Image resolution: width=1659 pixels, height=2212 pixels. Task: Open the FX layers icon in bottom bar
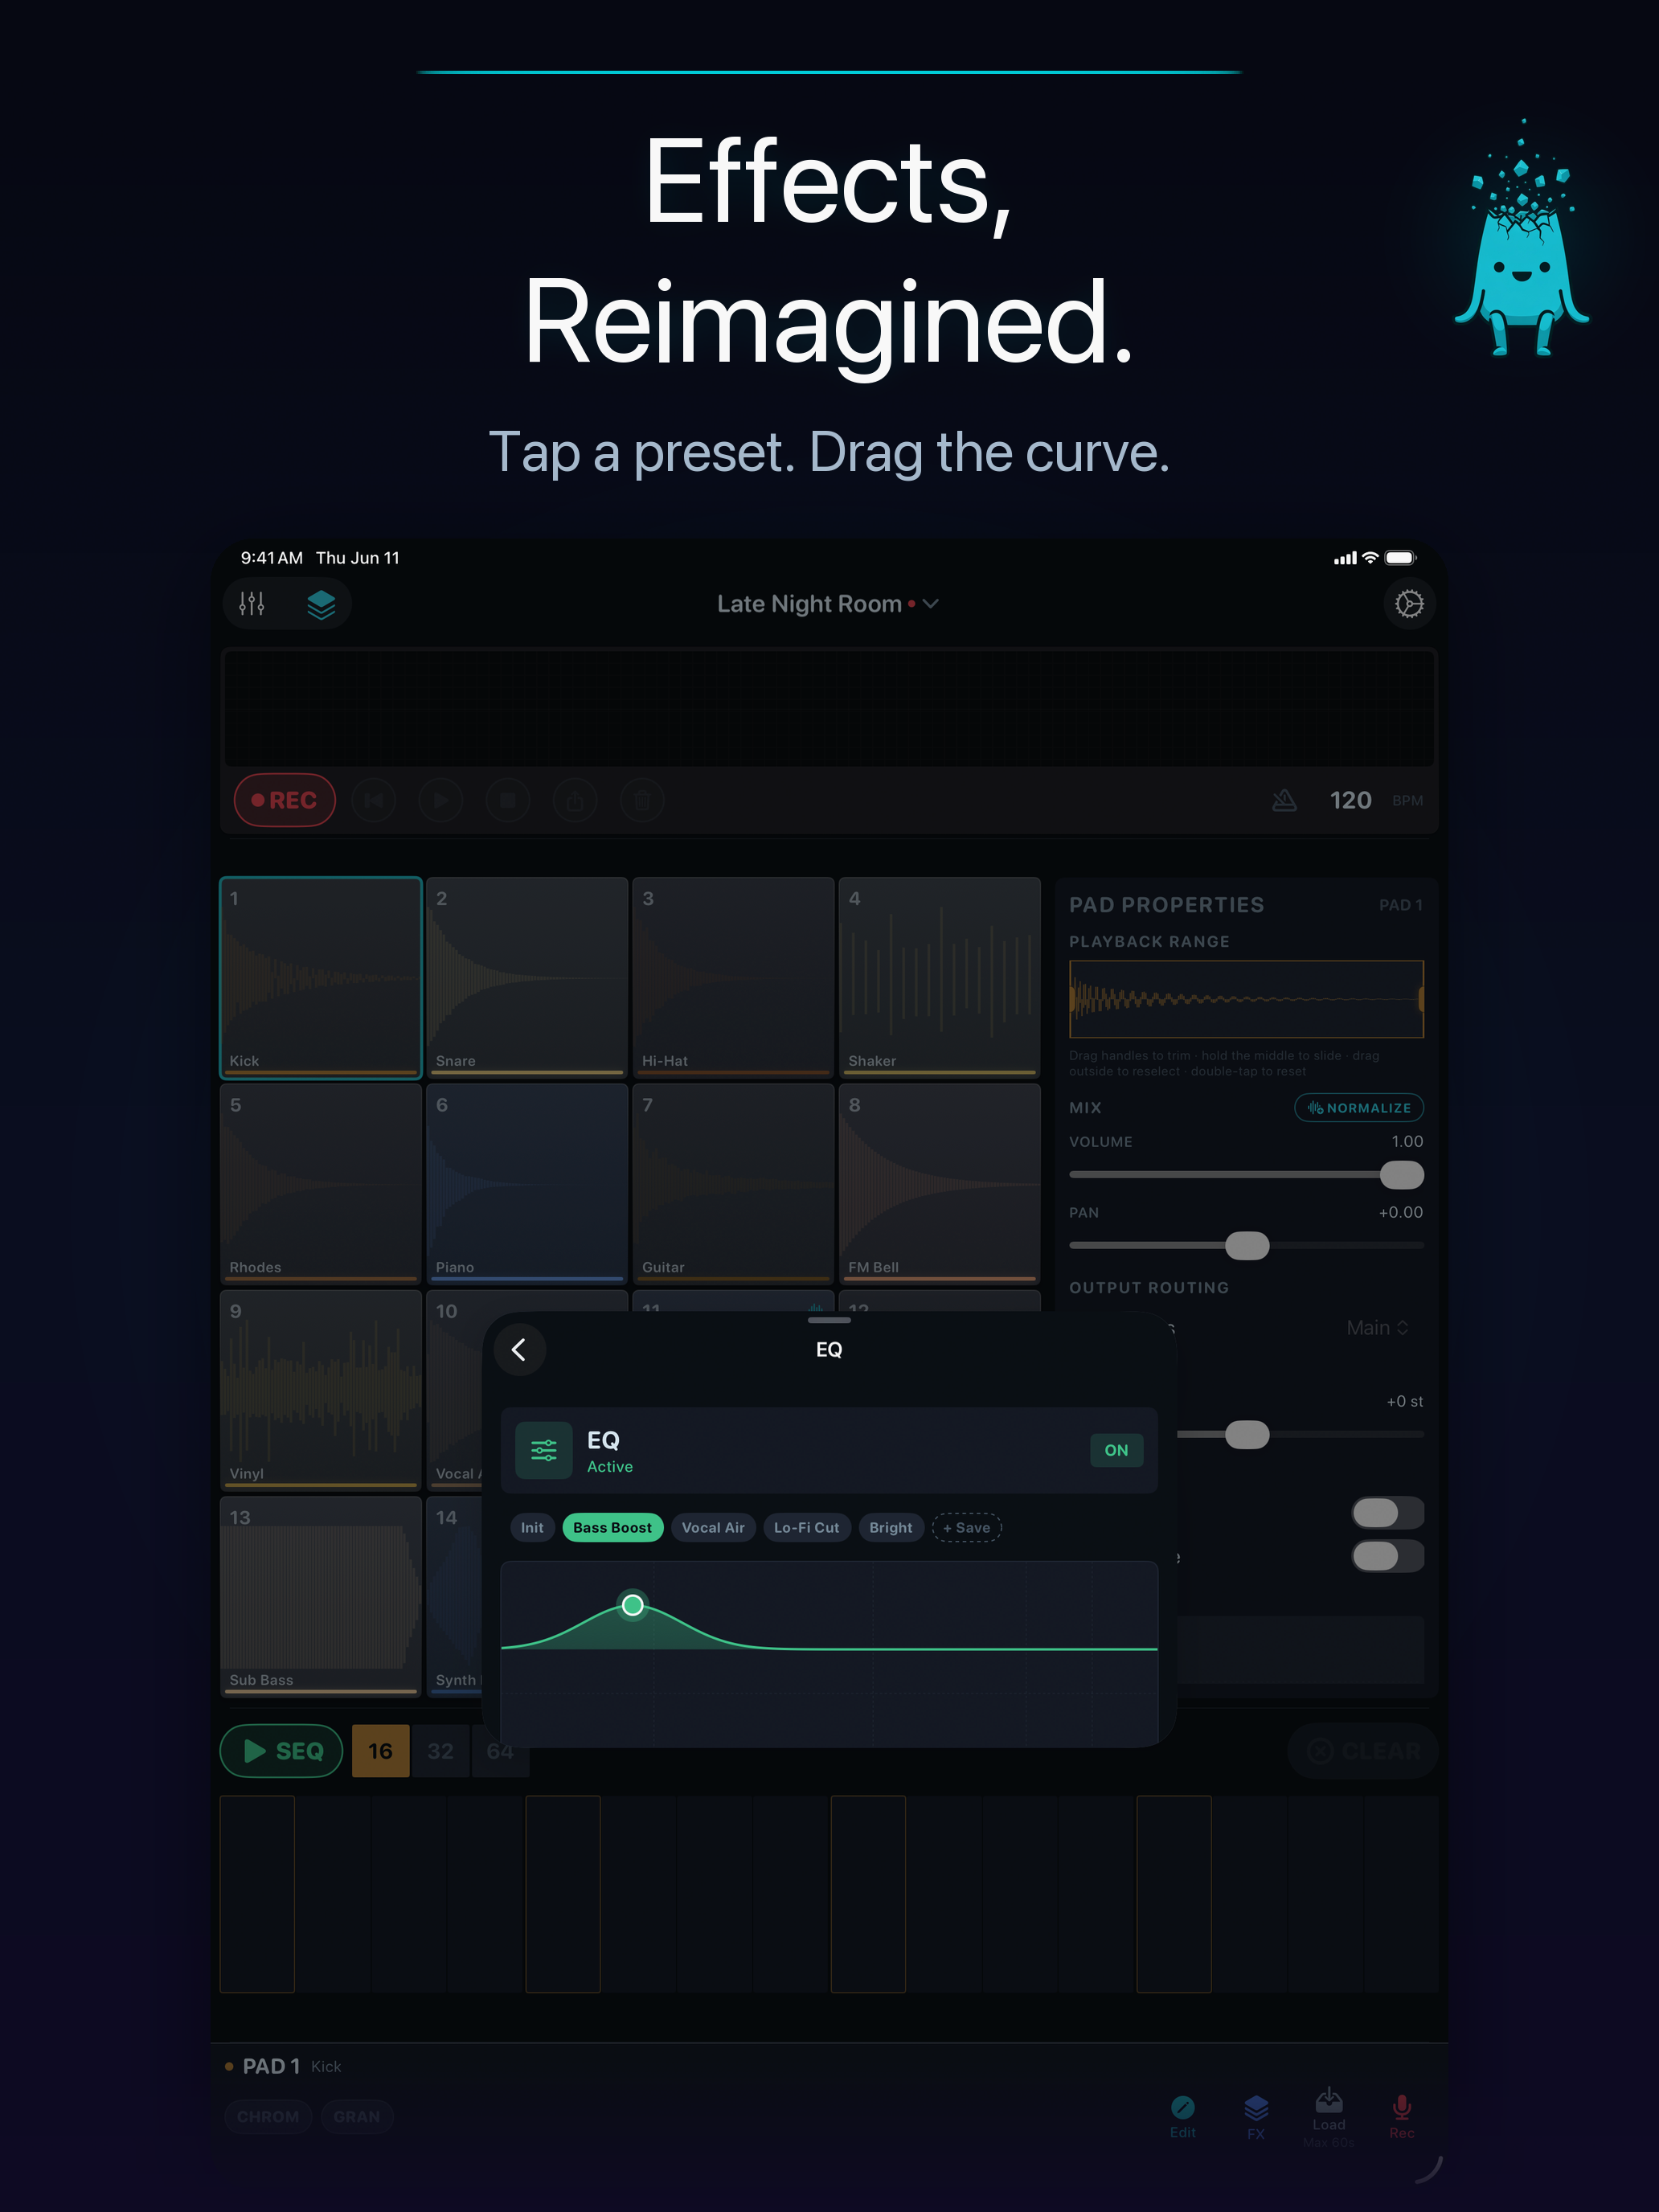pyautogui.click(x=1256, y=2108)
